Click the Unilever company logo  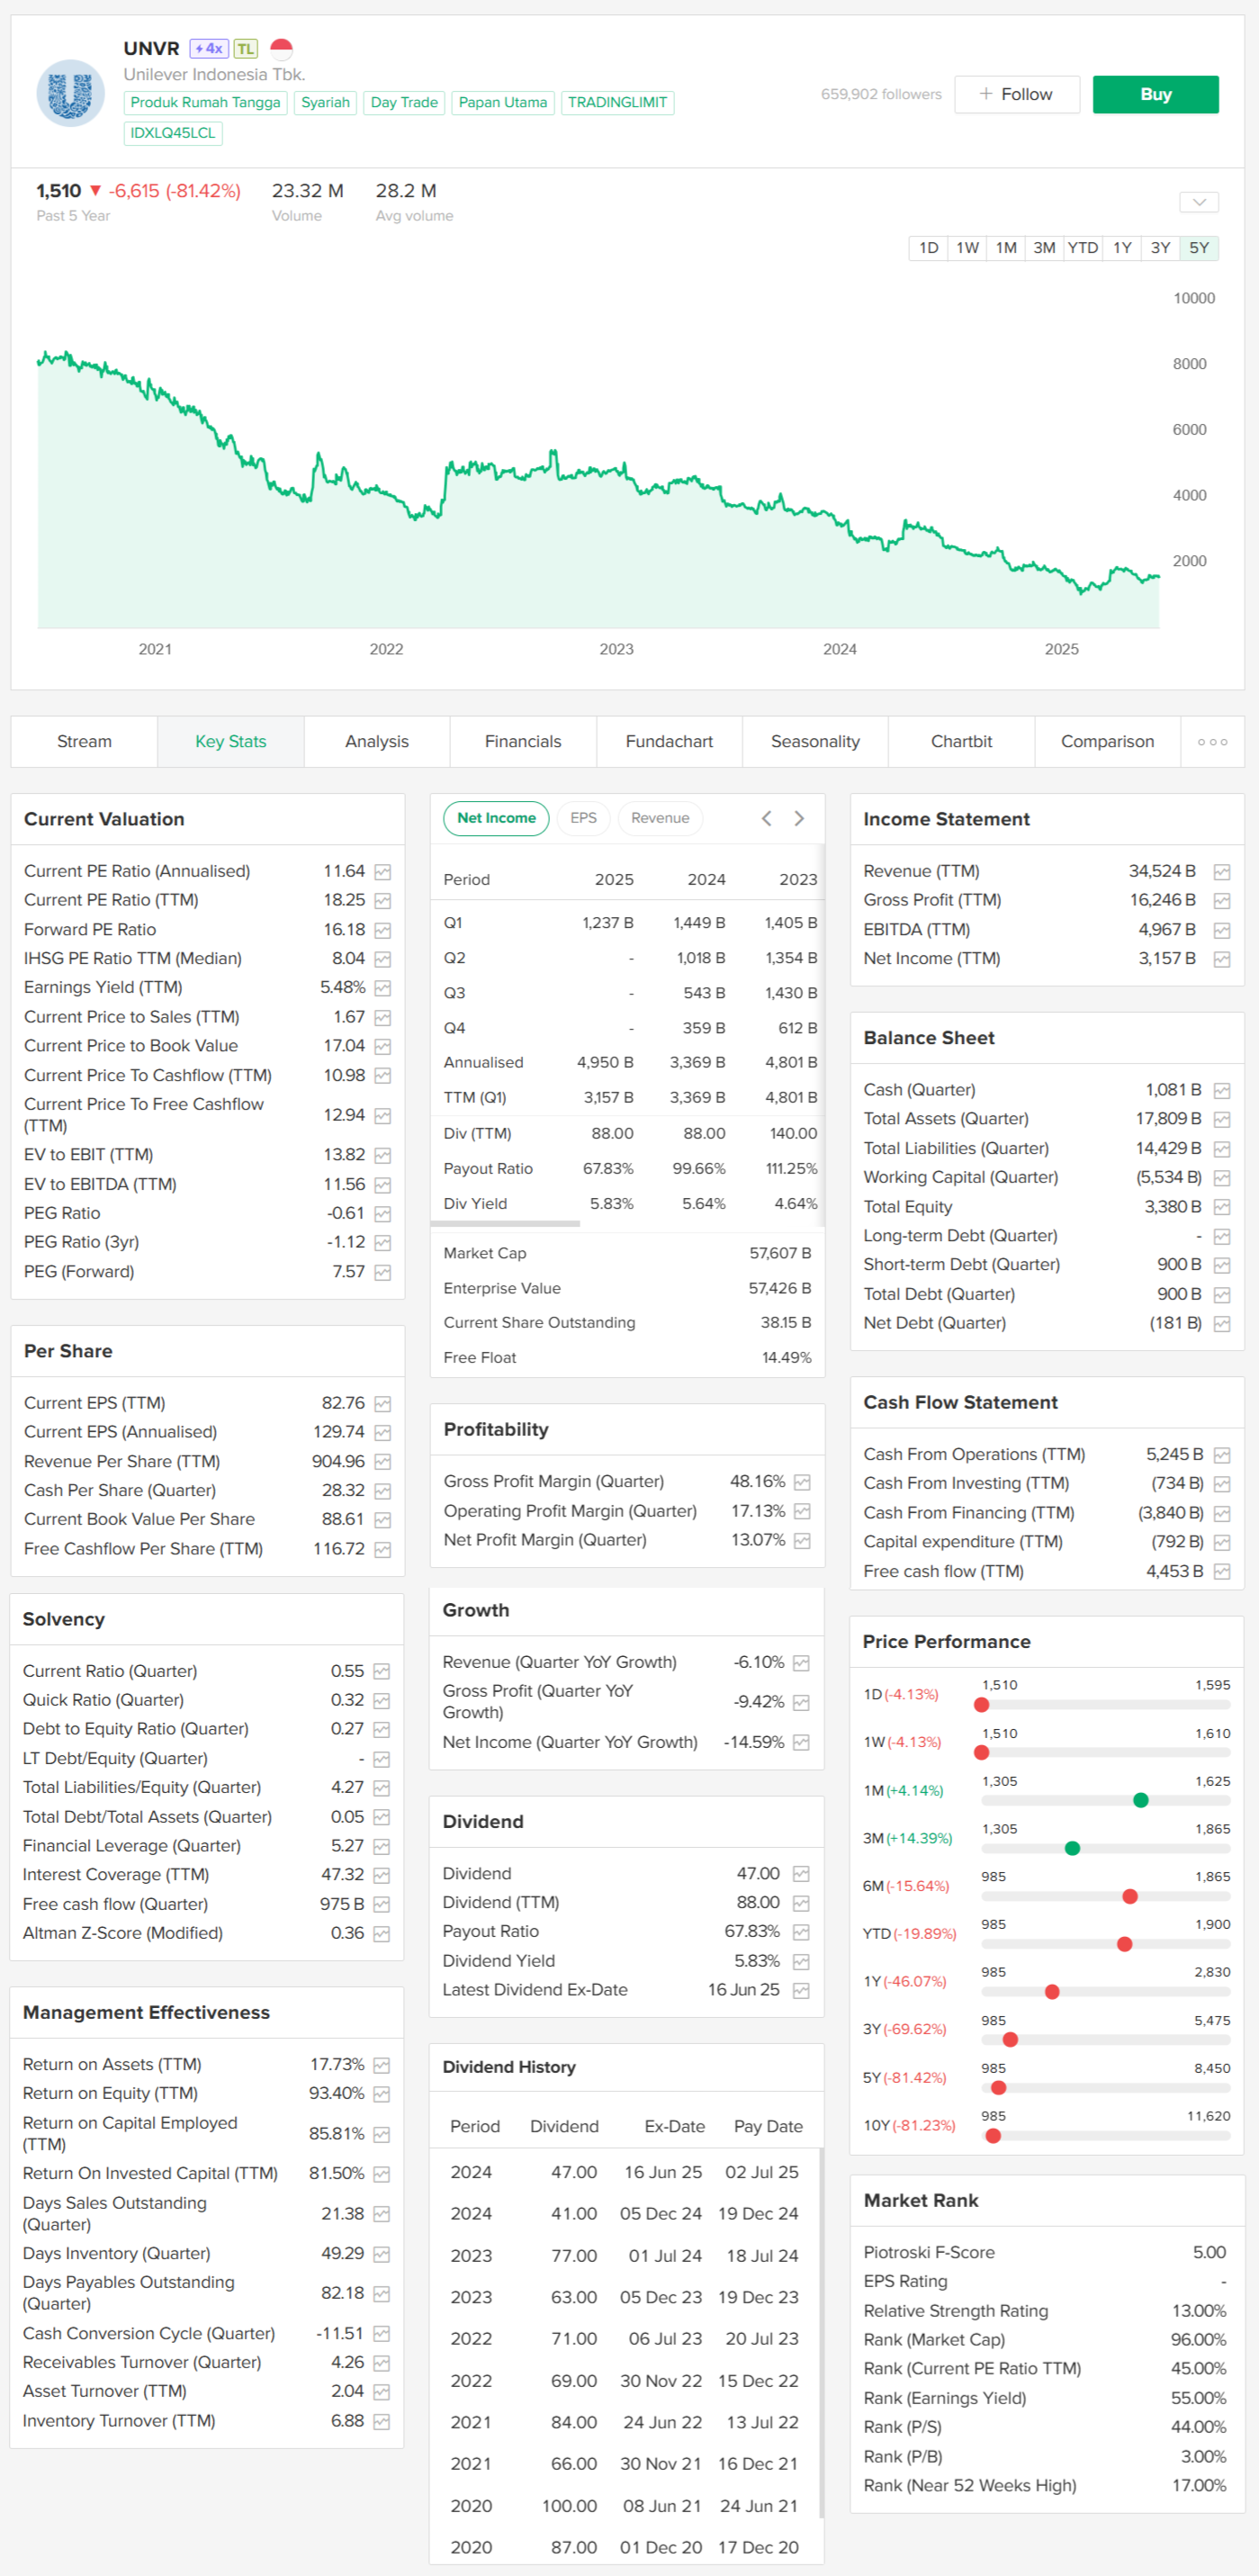[70, 93]
